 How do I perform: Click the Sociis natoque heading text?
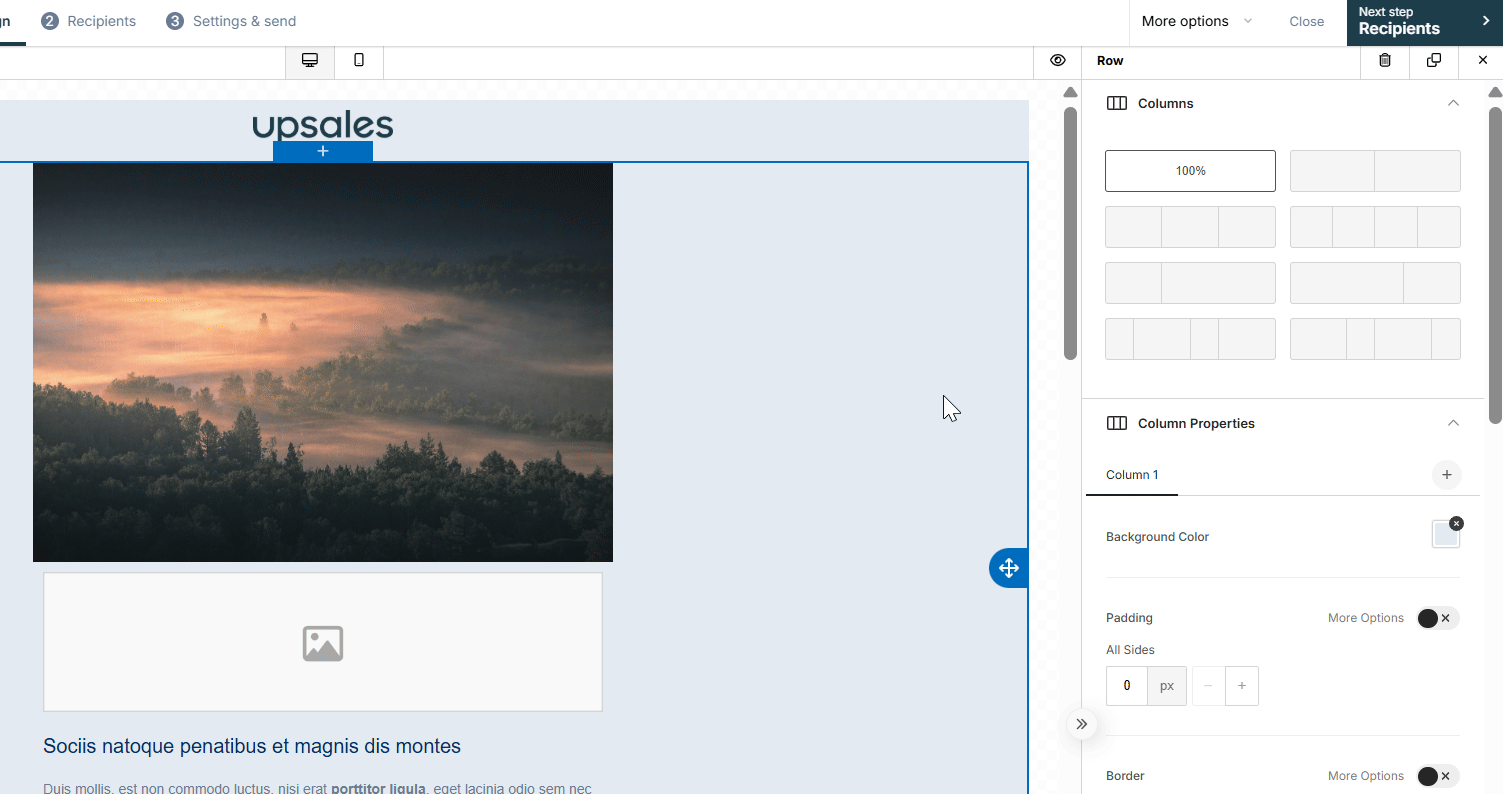click(x=252, y=746)
